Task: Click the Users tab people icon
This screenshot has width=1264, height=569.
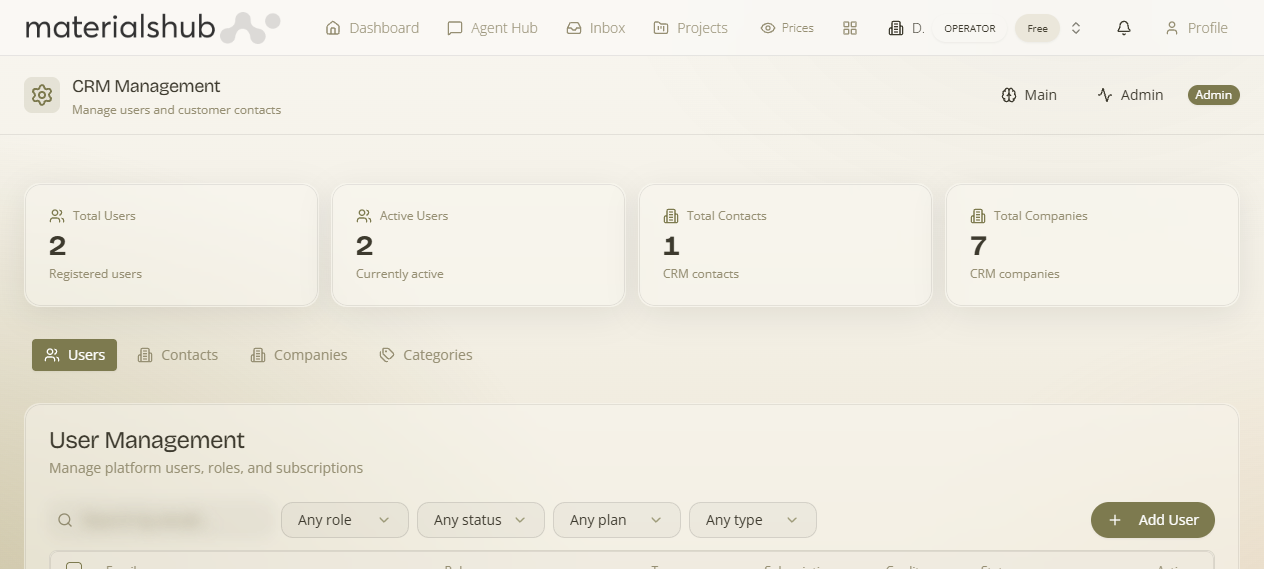Action: (52, 355)
